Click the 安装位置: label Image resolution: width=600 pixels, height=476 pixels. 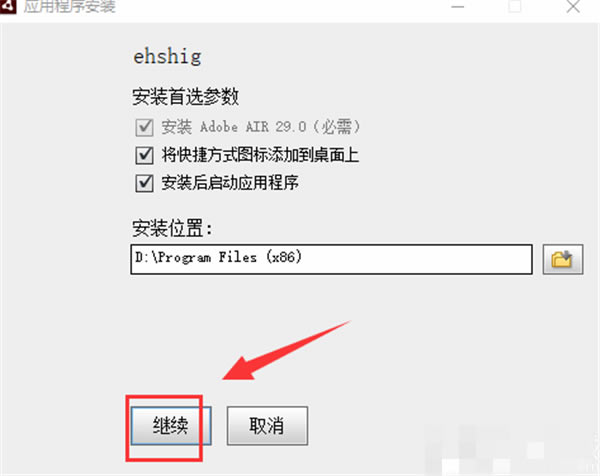tap(172, 228)
